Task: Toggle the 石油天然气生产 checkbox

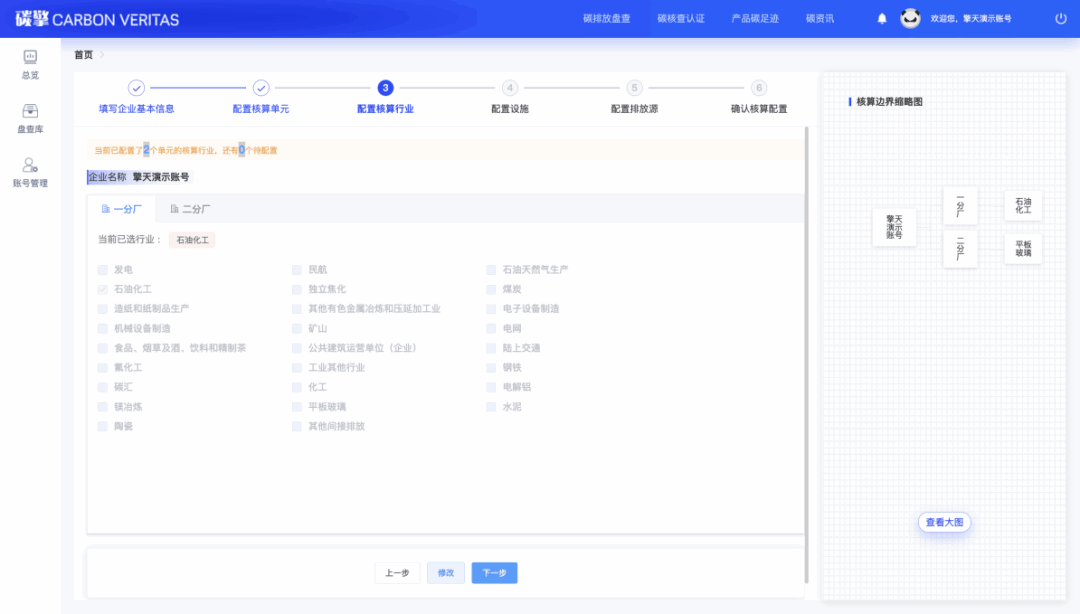Action: click(x=491, y=269)
